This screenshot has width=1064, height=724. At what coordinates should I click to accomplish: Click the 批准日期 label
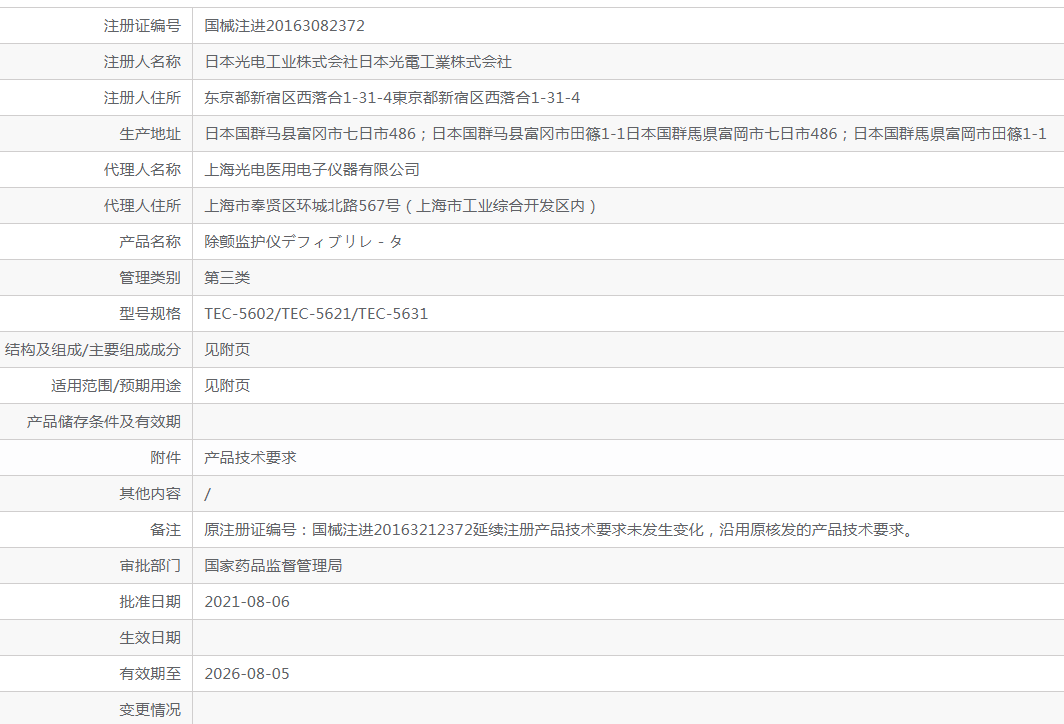pyautogui.click(x=150, y=601)
